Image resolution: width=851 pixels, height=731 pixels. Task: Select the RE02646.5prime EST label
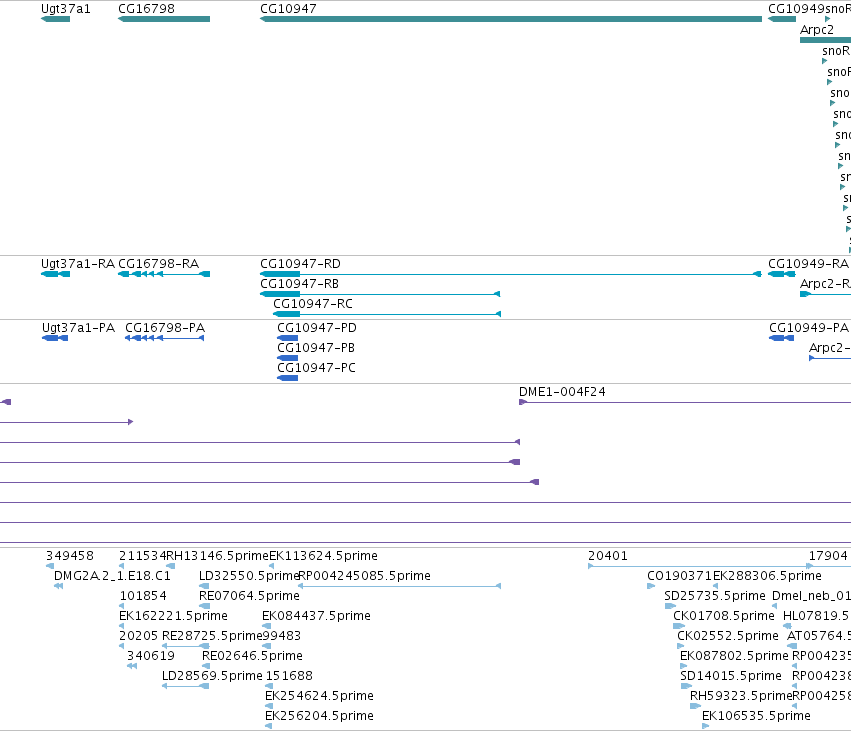pos(252,656)
